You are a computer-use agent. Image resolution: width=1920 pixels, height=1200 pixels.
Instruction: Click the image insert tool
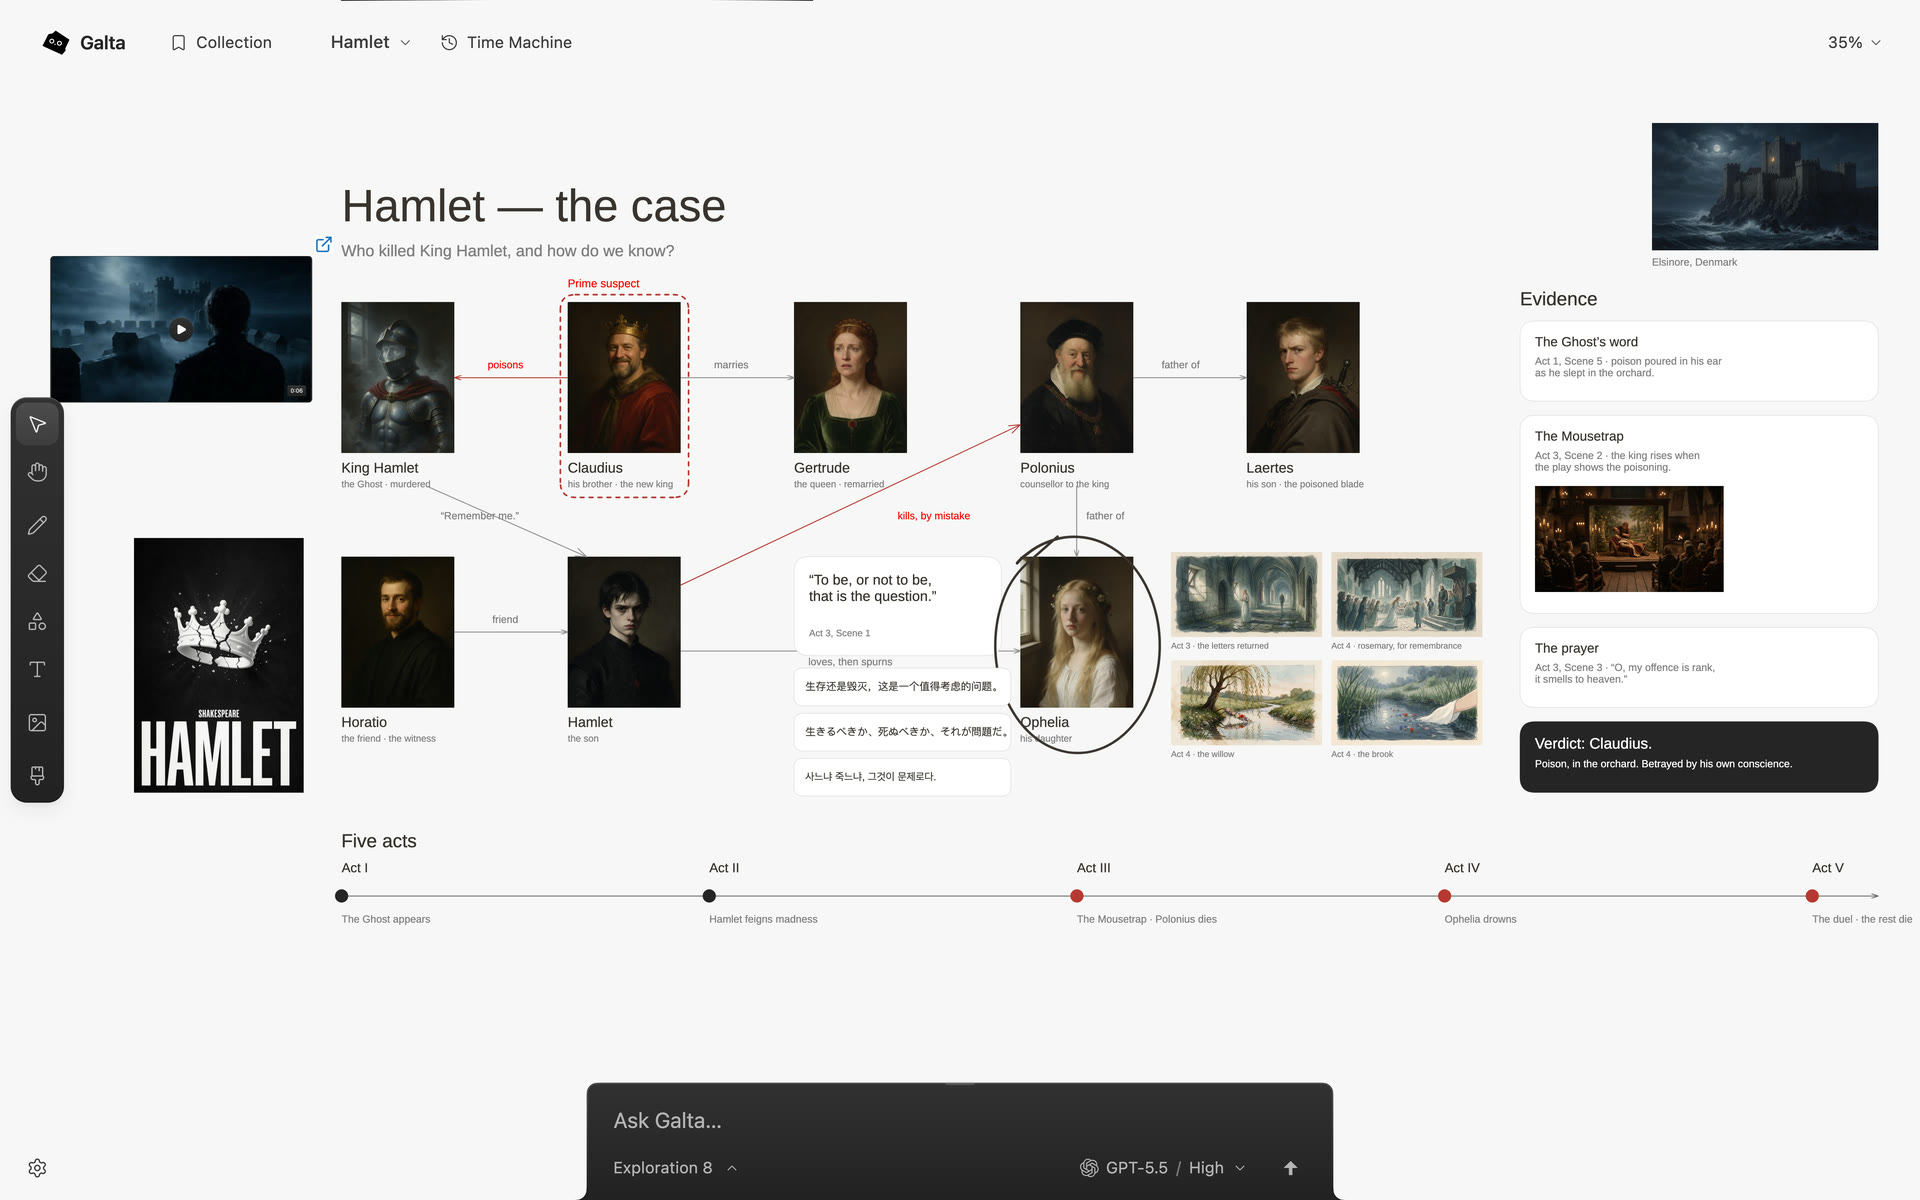37,723
